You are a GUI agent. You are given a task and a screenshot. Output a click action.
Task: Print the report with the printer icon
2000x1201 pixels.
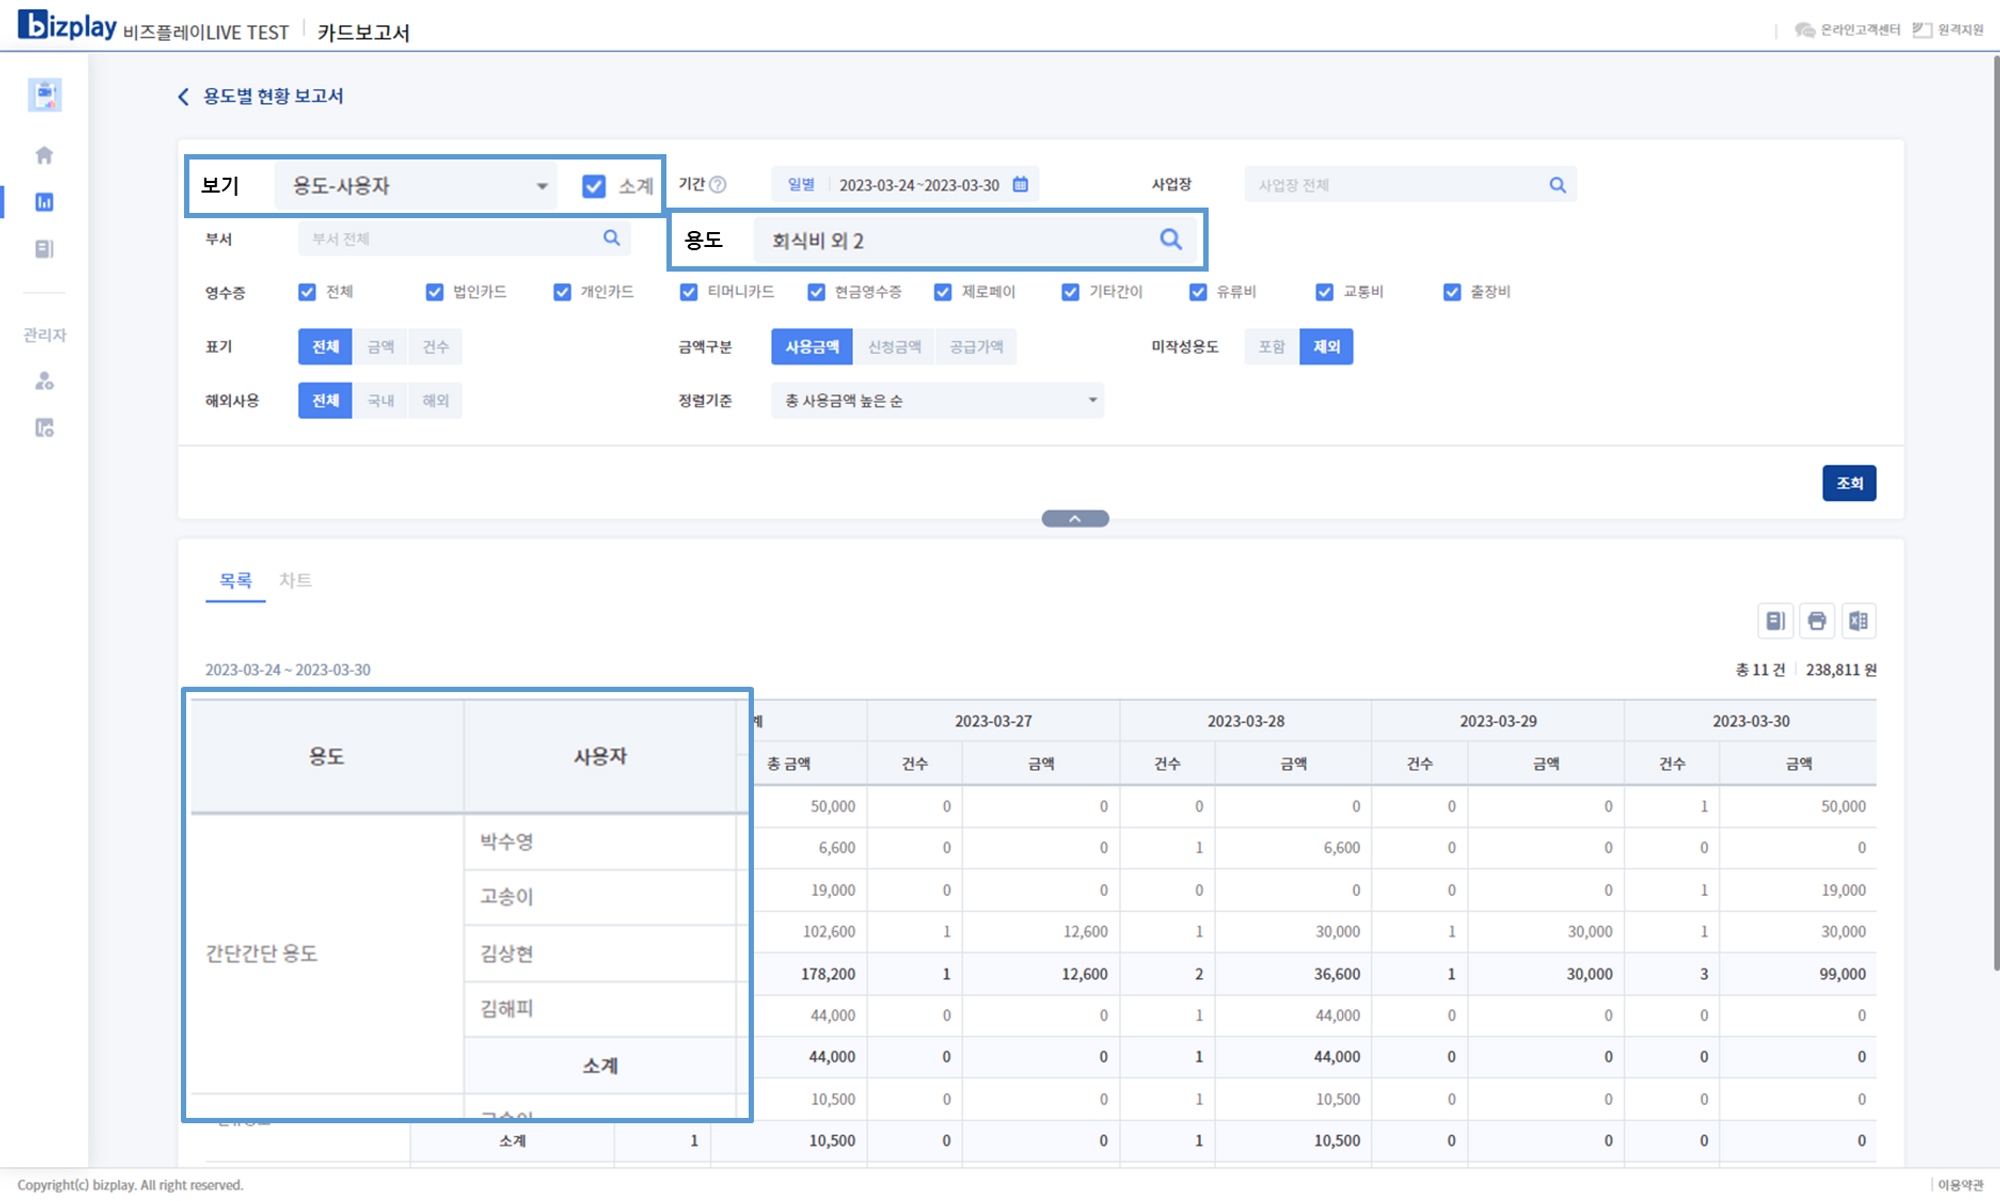point(1817,621)
